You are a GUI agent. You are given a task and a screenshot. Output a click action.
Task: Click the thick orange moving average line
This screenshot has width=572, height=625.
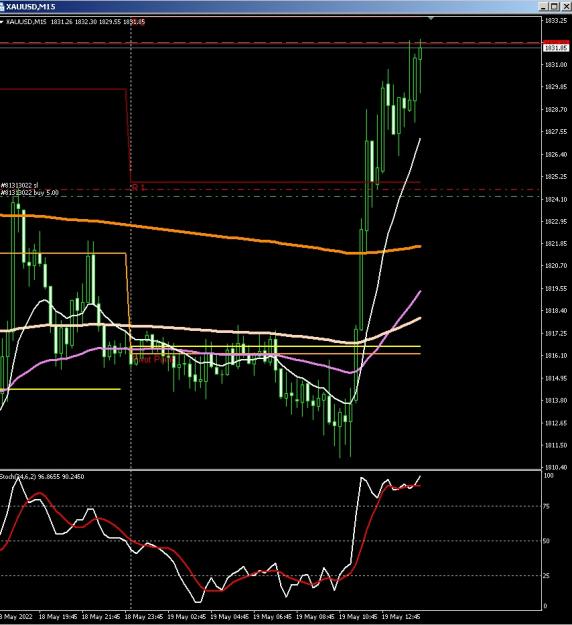pyautogui.click(x=239, y=238)
